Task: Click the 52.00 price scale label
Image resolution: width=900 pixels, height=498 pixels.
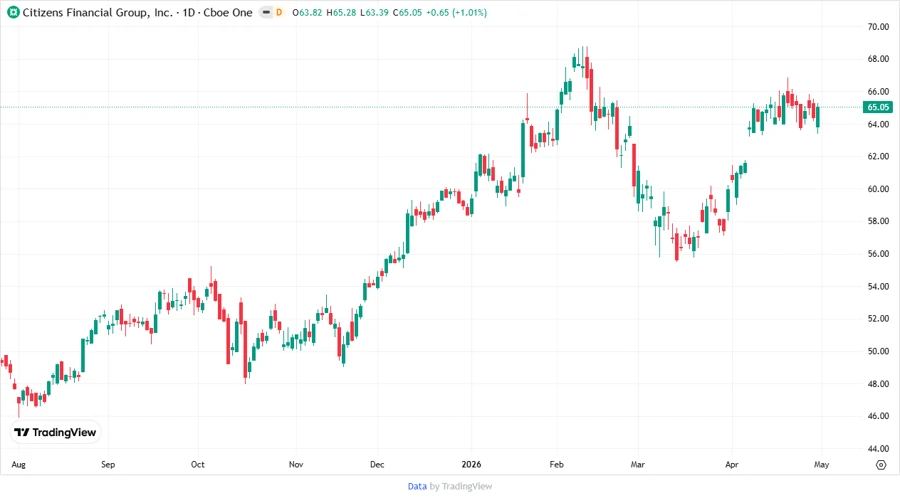Action: click(x=878, y=319)
